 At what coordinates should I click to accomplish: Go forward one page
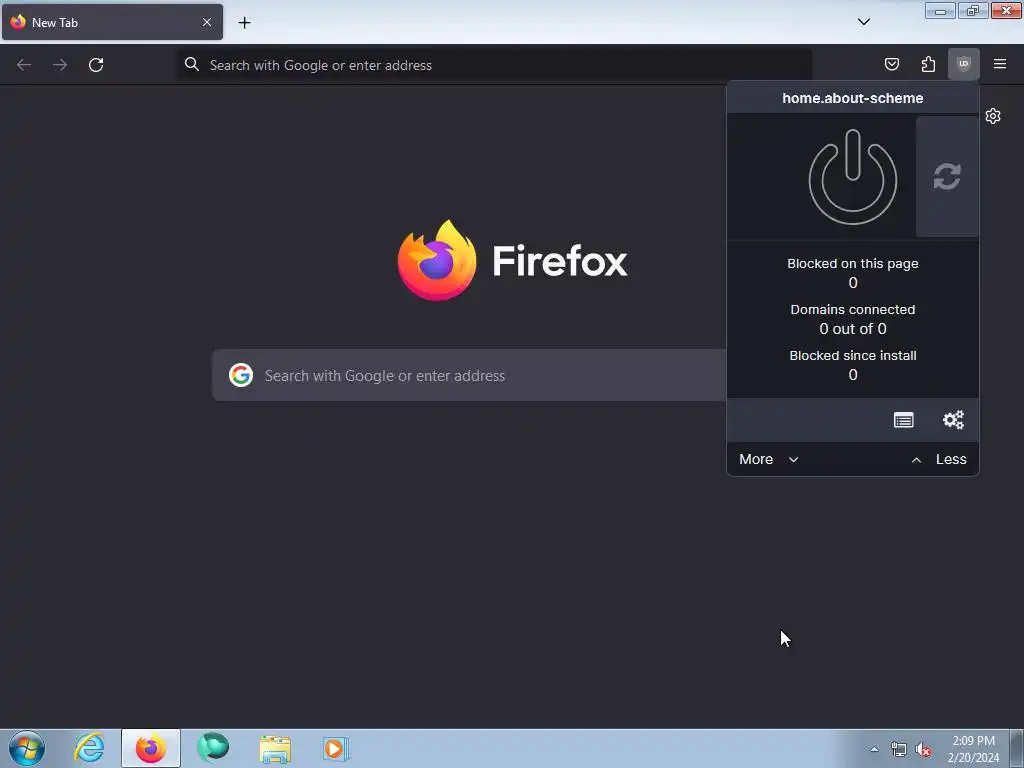[60, 65]
